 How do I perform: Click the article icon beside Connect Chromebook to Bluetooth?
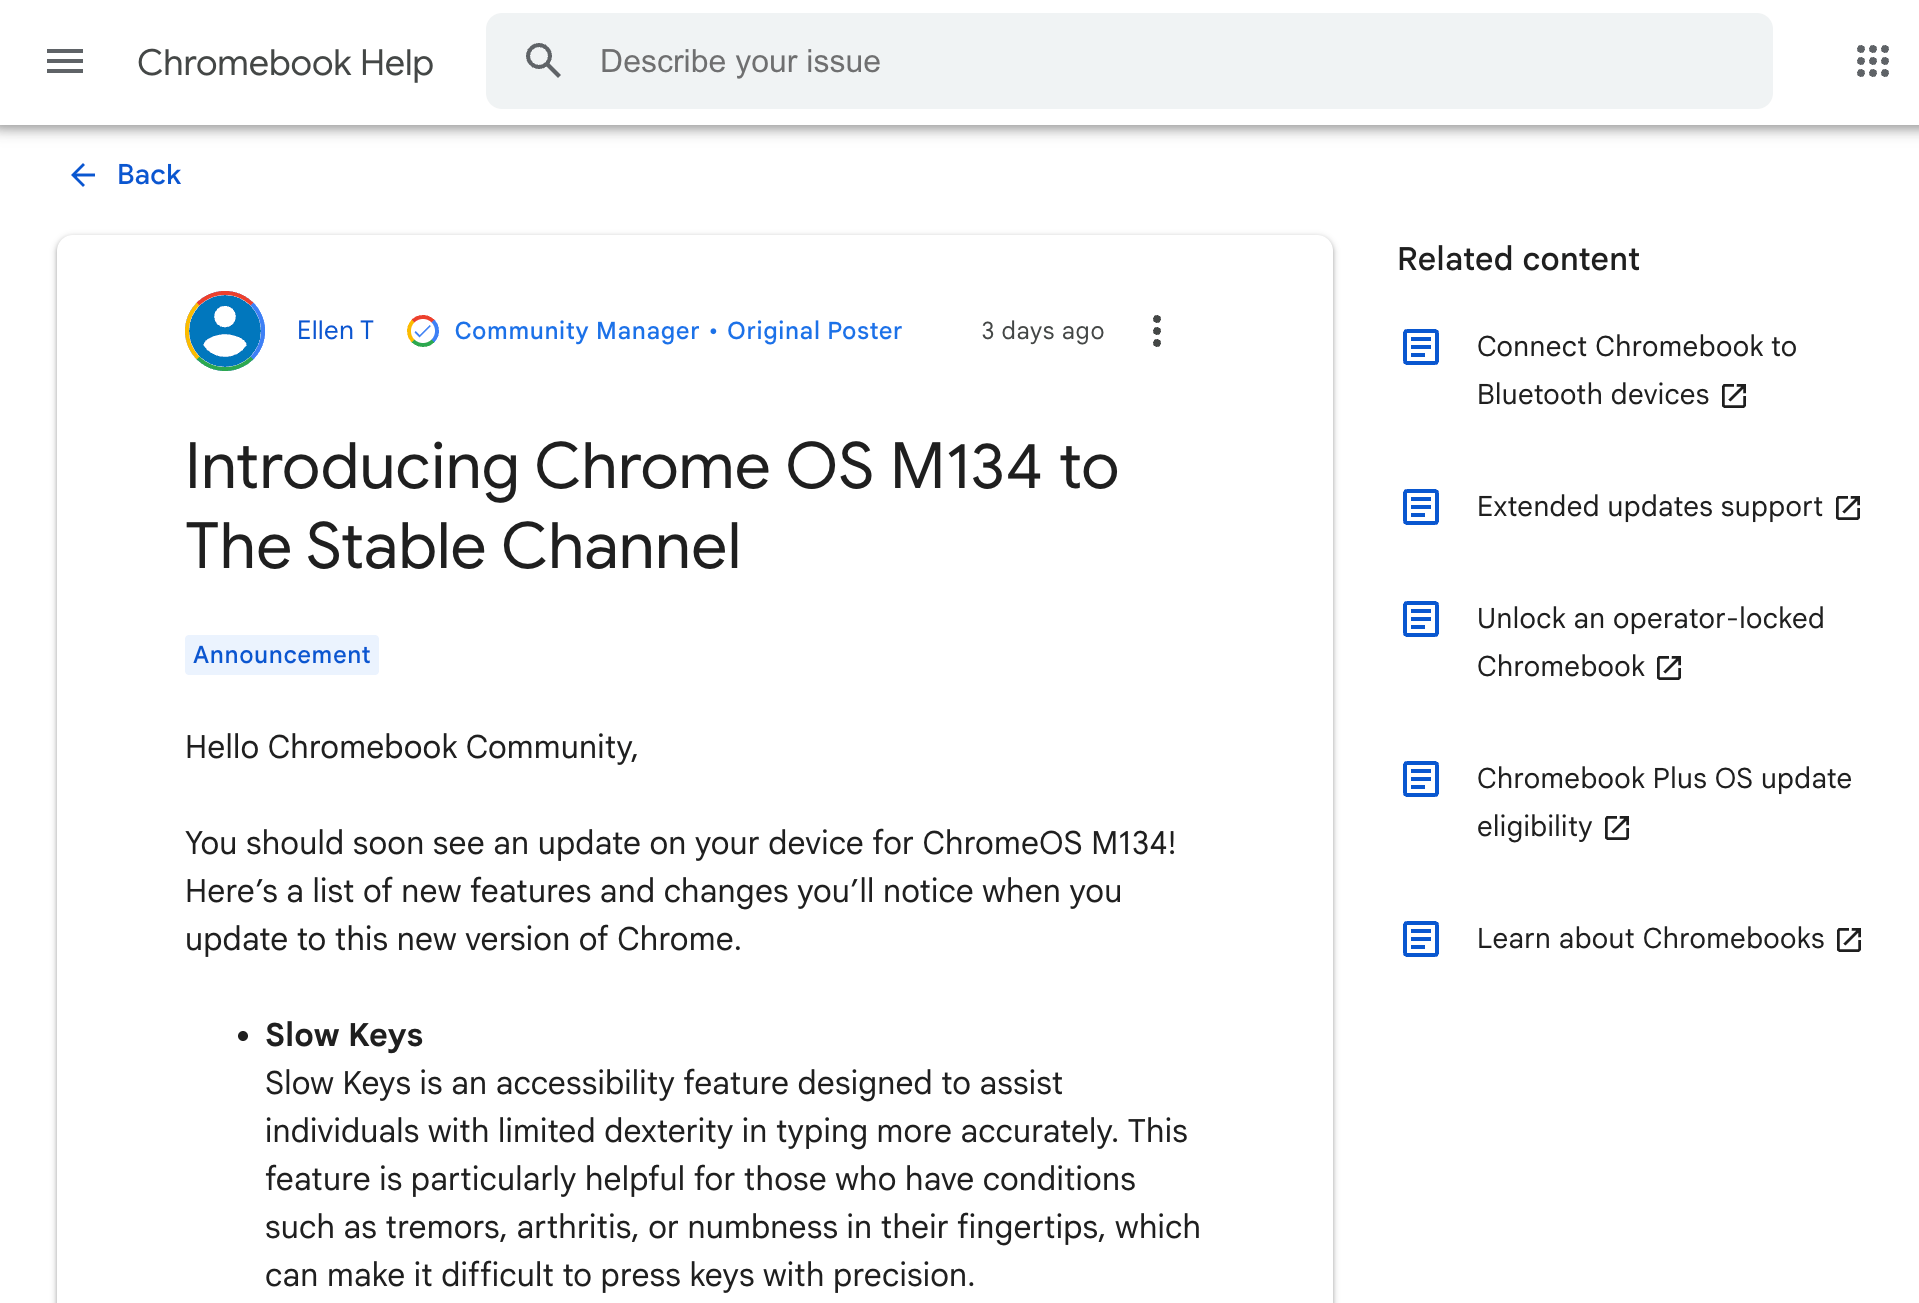(x=1420, y=347)
